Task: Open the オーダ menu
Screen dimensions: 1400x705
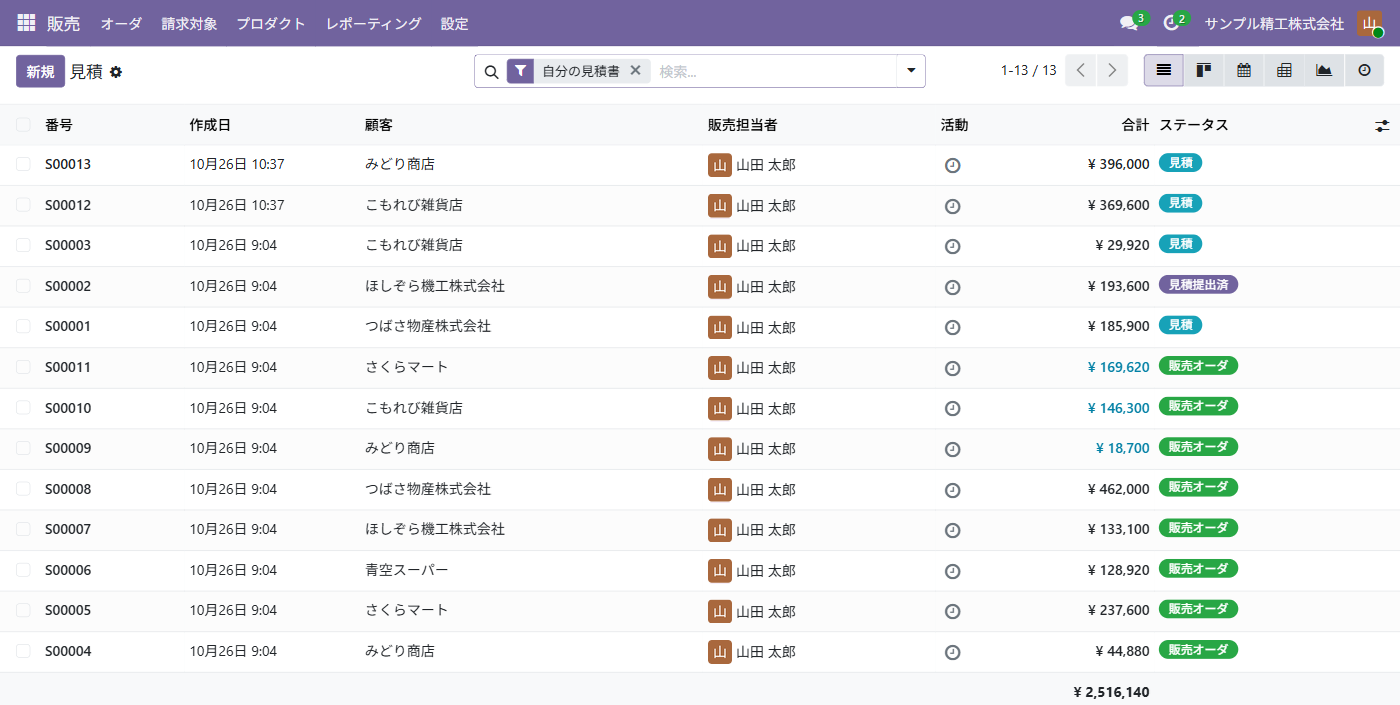Action: (x=121, y=23)
